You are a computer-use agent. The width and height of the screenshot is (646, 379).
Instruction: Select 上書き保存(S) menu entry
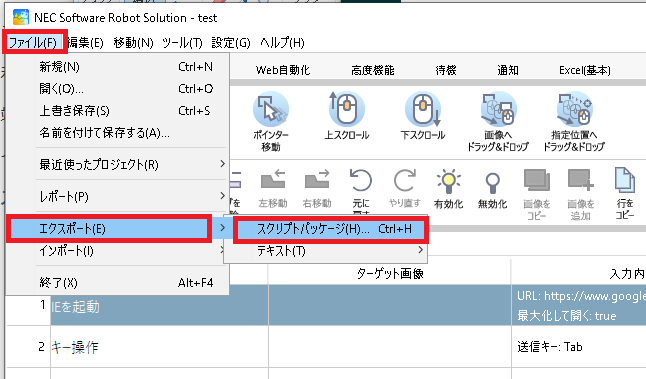[x=117, y=111]
